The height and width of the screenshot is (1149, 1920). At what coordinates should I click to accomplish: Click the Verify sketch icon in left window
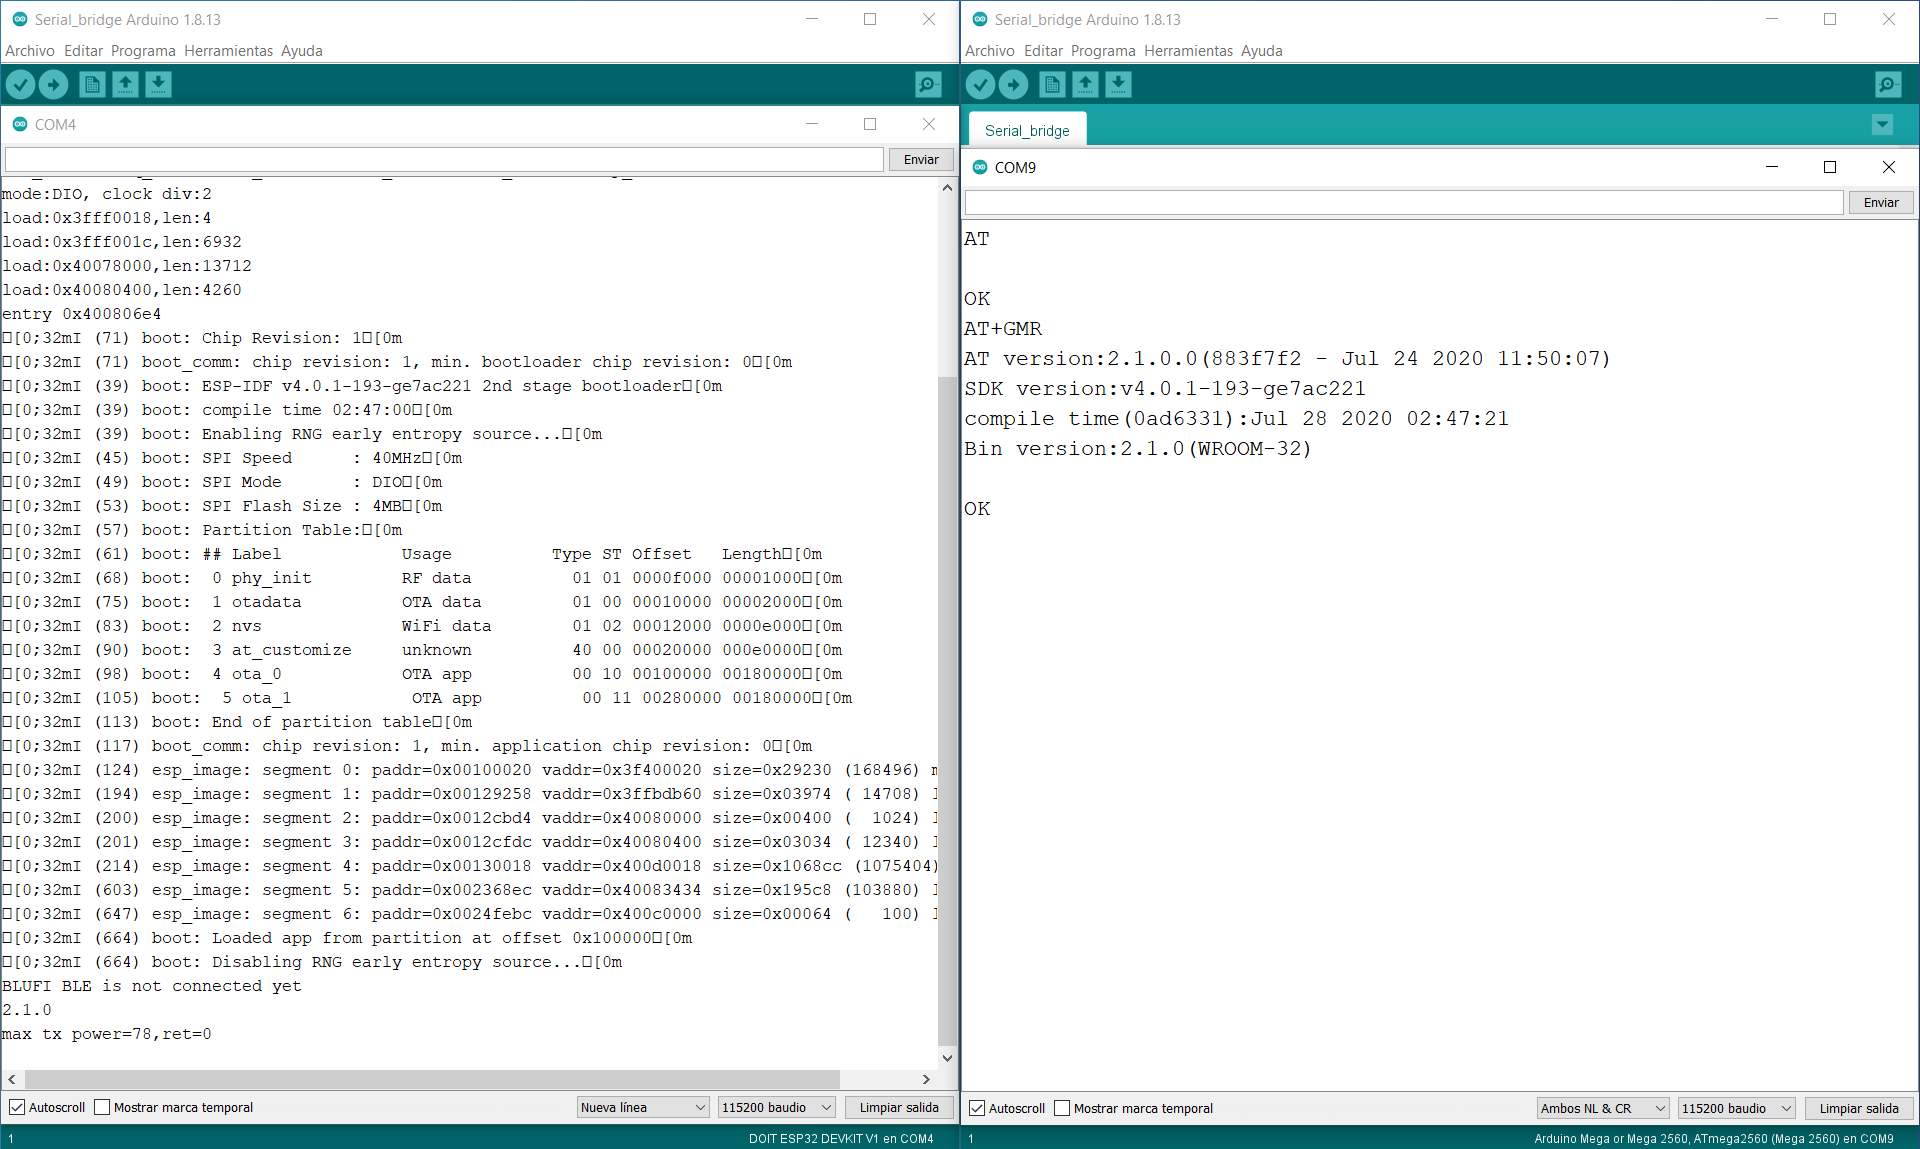[x=20, y=84]
